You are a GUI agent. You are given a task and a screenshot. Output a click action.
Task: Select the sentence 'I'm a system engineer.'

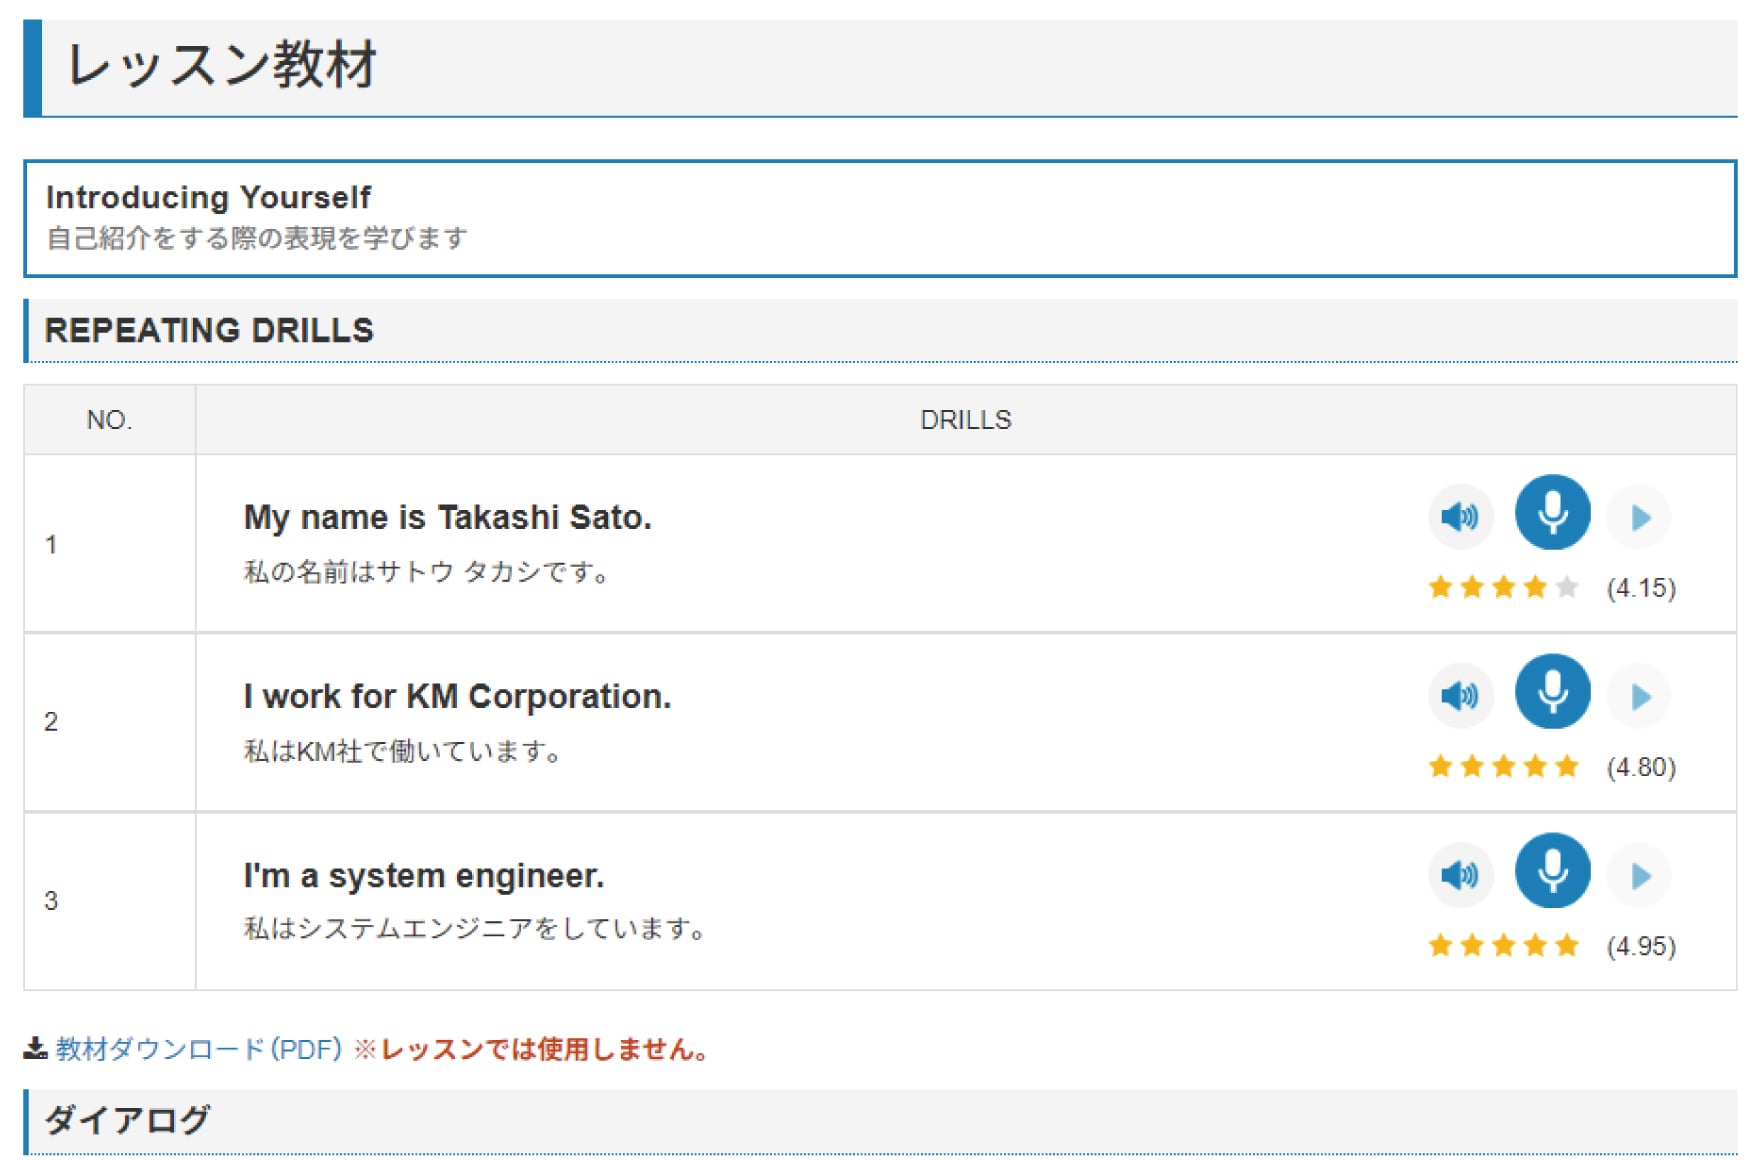point(424,876)
